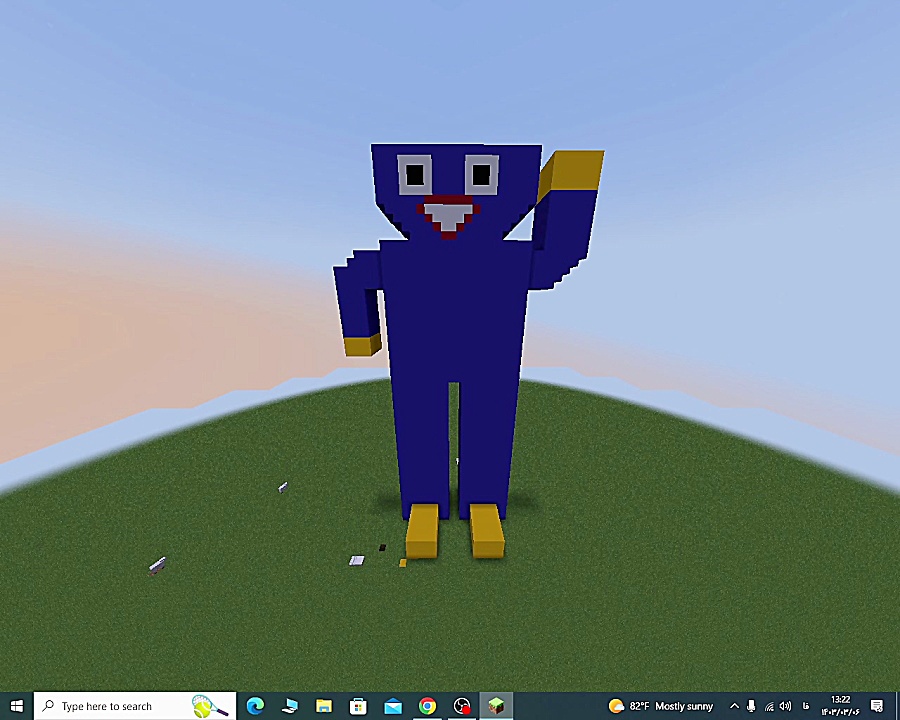
Task: Open File Explorer from the taskbar
Action: (x=324, y=706)
